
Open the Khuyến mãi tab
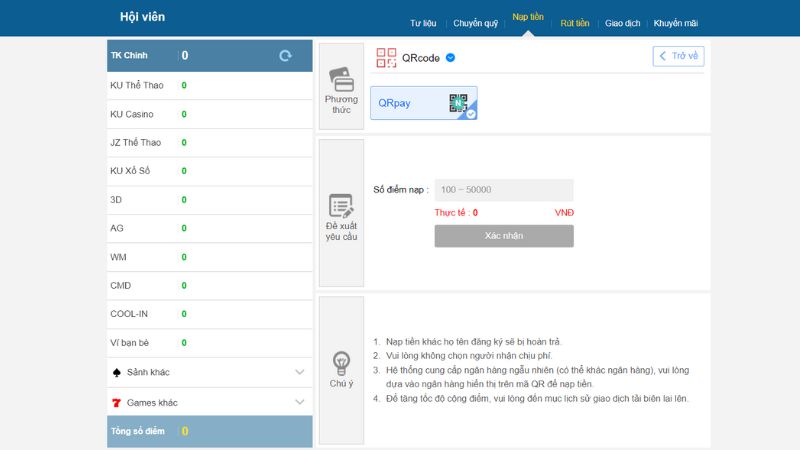point(676,23)
